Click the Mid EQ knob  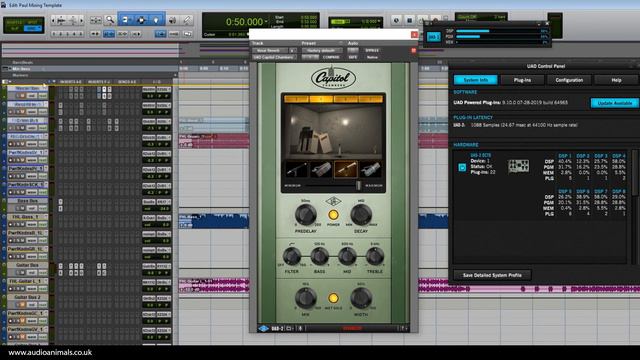click(347, 256)
